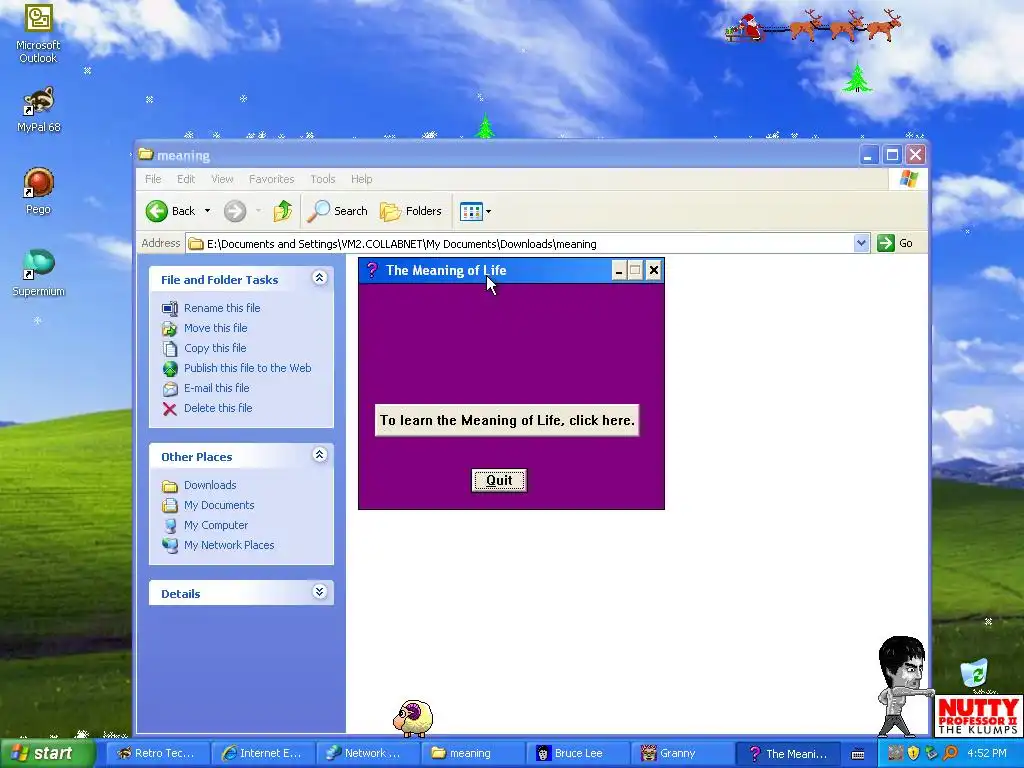Viewport: 1024px width, 768px height.
Task: Open the Tools menu
Action: (x=323, y=179)
